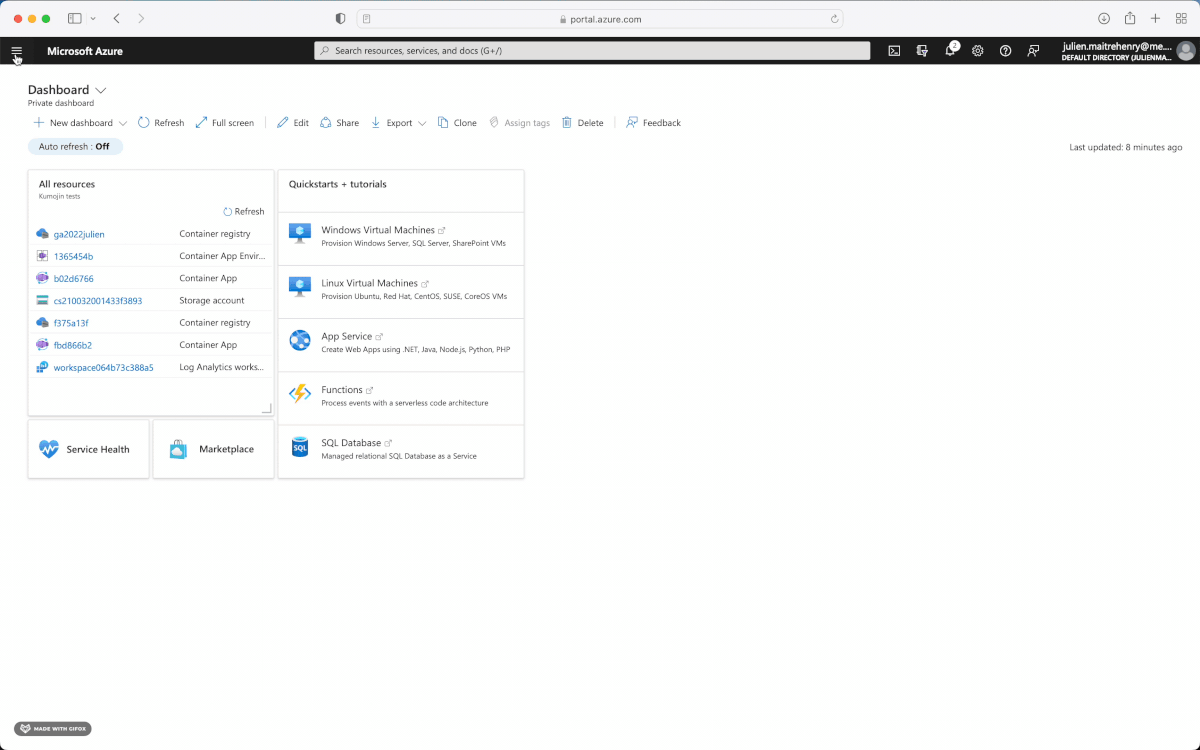Click the ga2022julien container registry icon
The width and height of the screenshot is (1200, 750).
point(42,234)
